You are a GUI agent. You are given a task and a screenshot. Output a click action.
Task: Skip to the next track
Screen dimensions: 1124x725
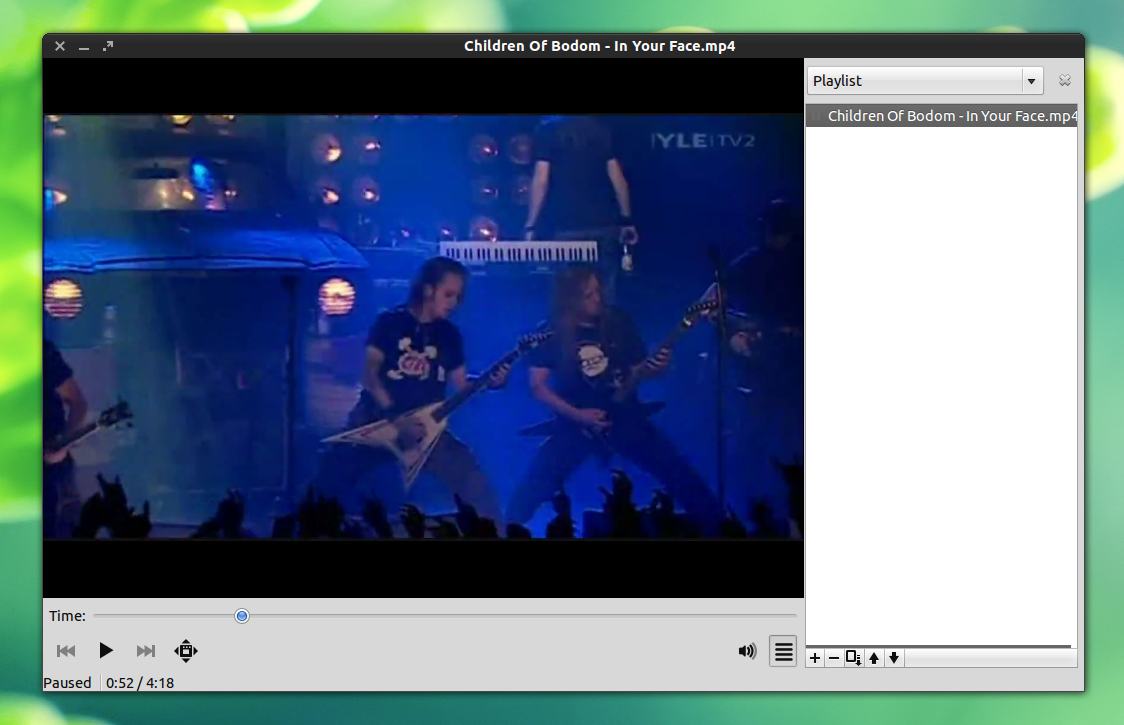click(x=146, y=650)
